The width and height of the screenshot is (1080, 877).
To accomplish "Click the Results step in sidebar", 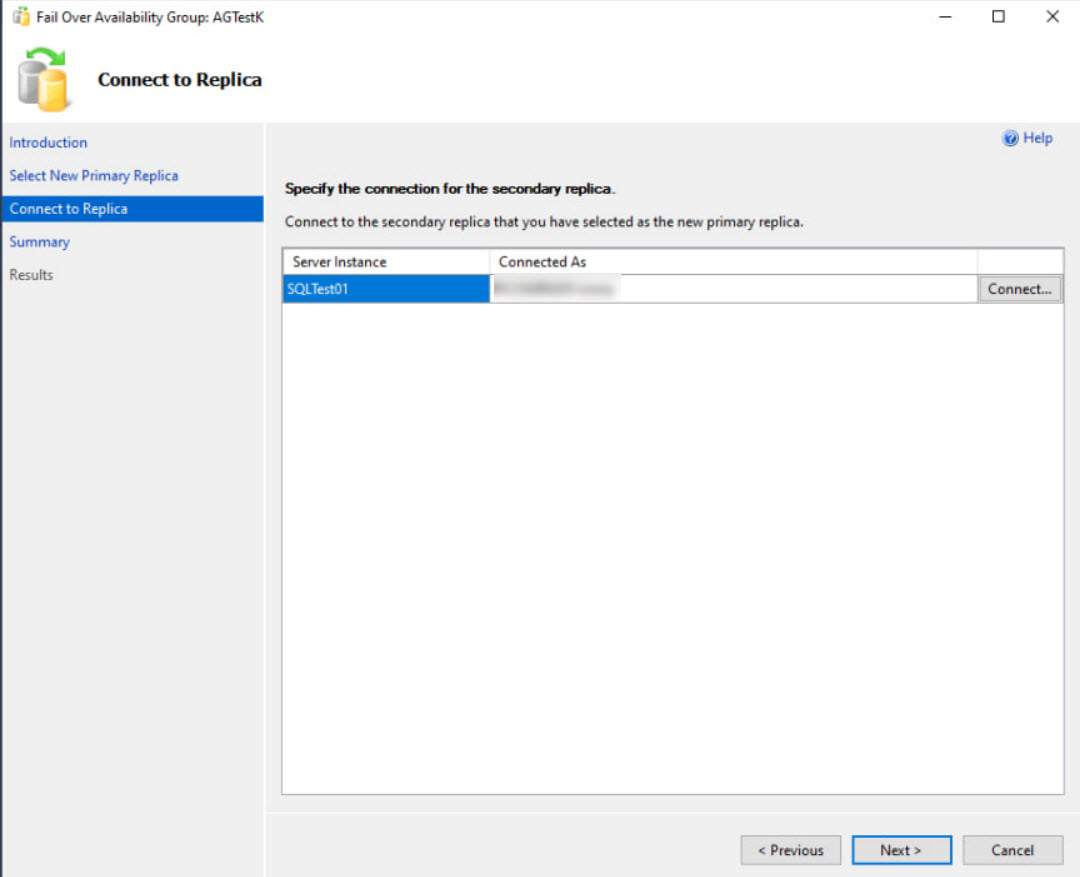I will pos(32,275).
